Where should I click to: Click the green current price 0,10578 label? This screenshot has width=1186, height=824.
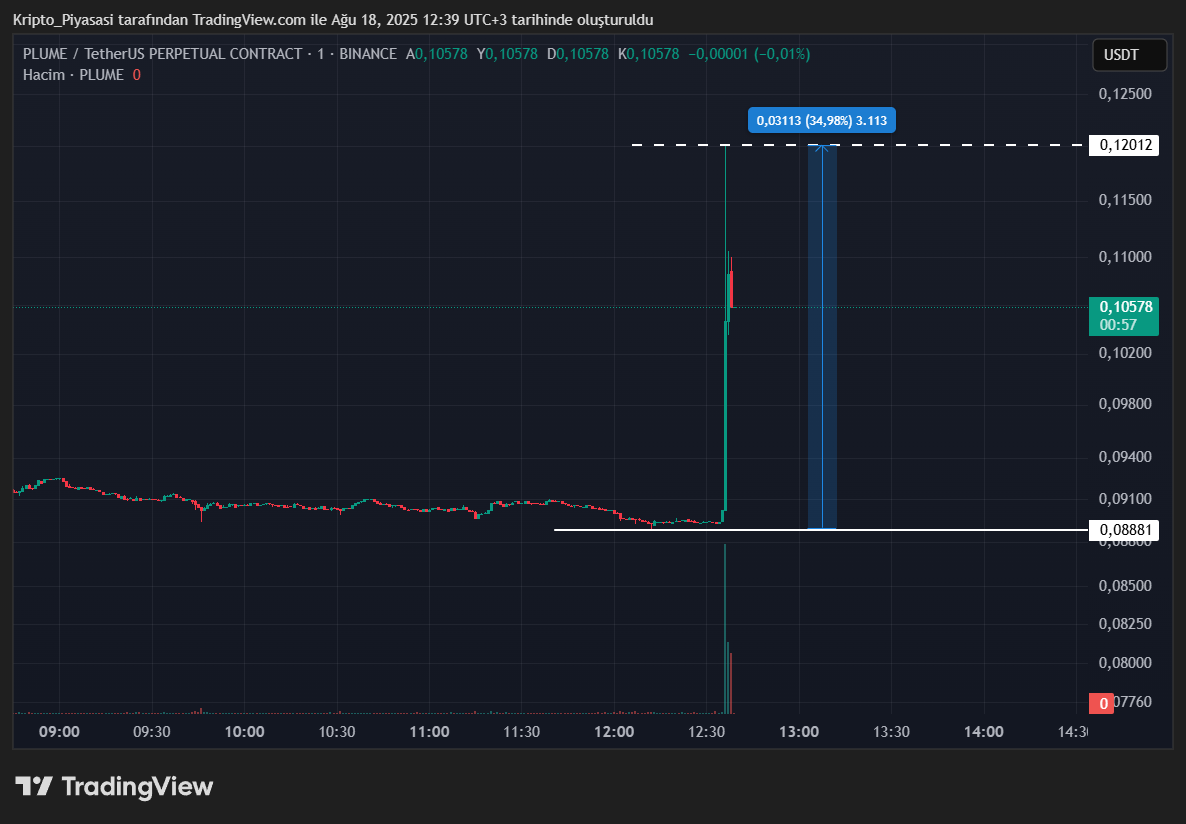click(x=1124, y=315)
